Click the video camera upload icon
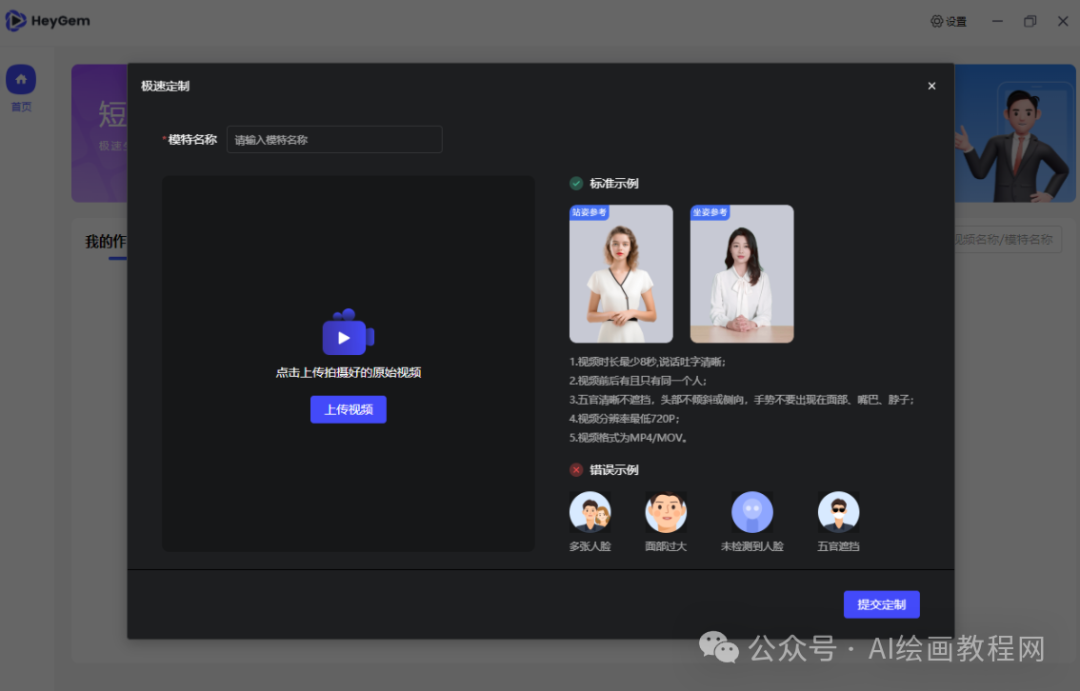The image size is (1080, 691). click(348, 335)
